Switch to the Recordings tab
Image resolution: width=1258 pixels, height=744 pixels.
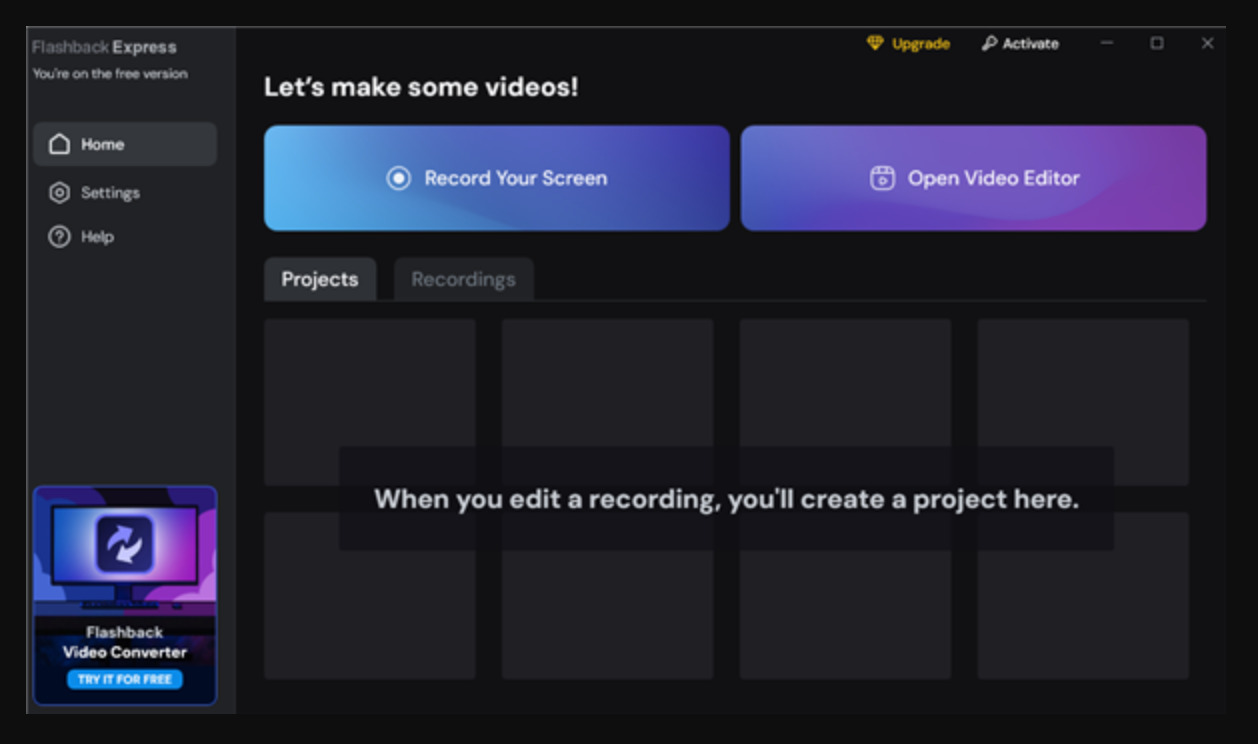463,279
